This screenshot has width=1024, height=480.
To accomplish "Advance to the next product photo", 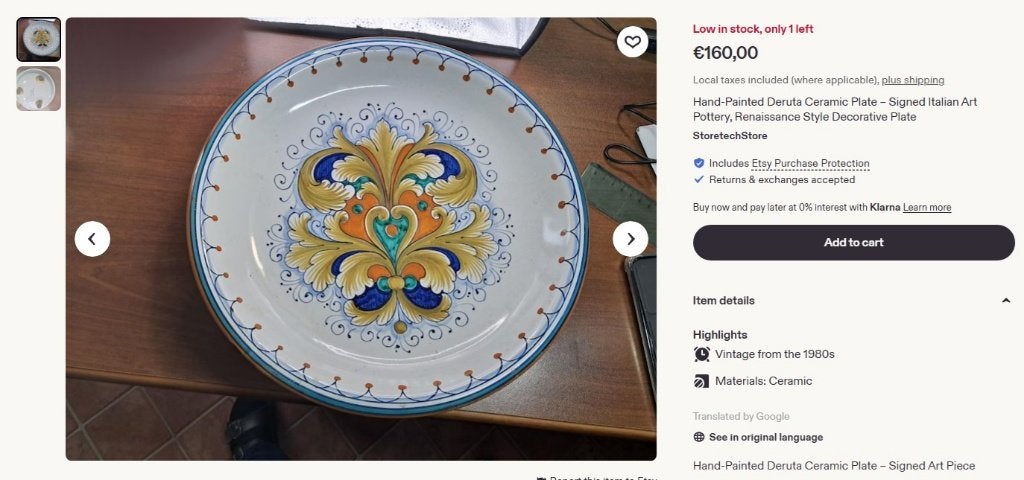I will (630, 239).
